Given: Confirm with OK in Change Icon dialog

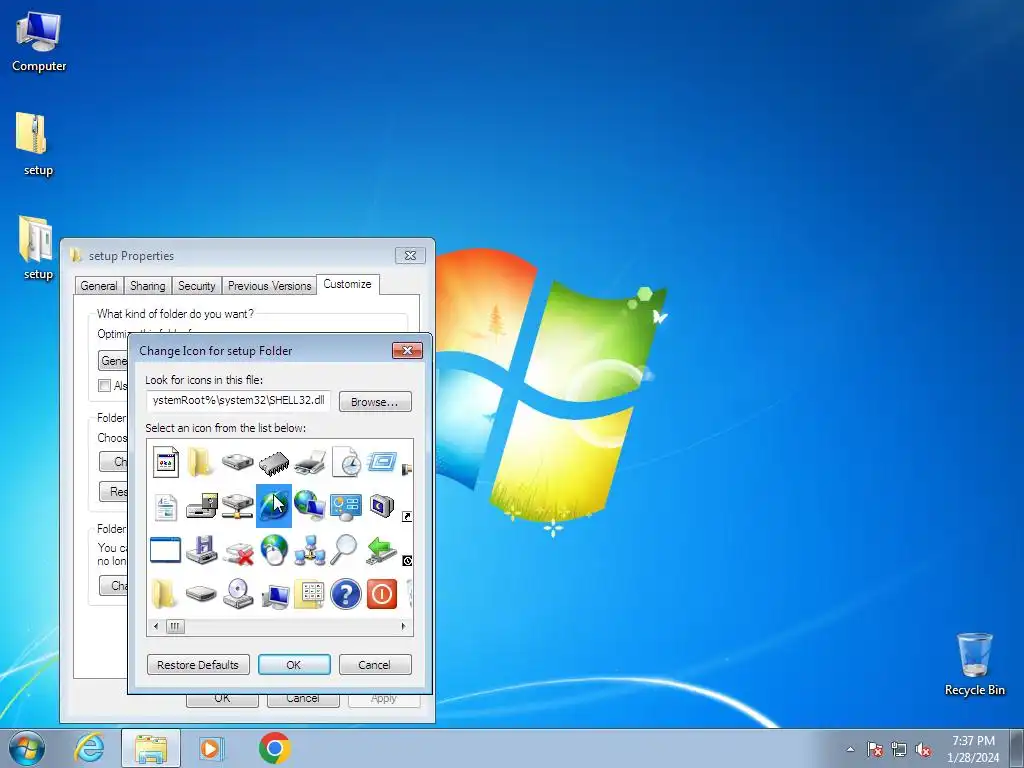Looking at the screenshot, I should (x=294, y=665).
